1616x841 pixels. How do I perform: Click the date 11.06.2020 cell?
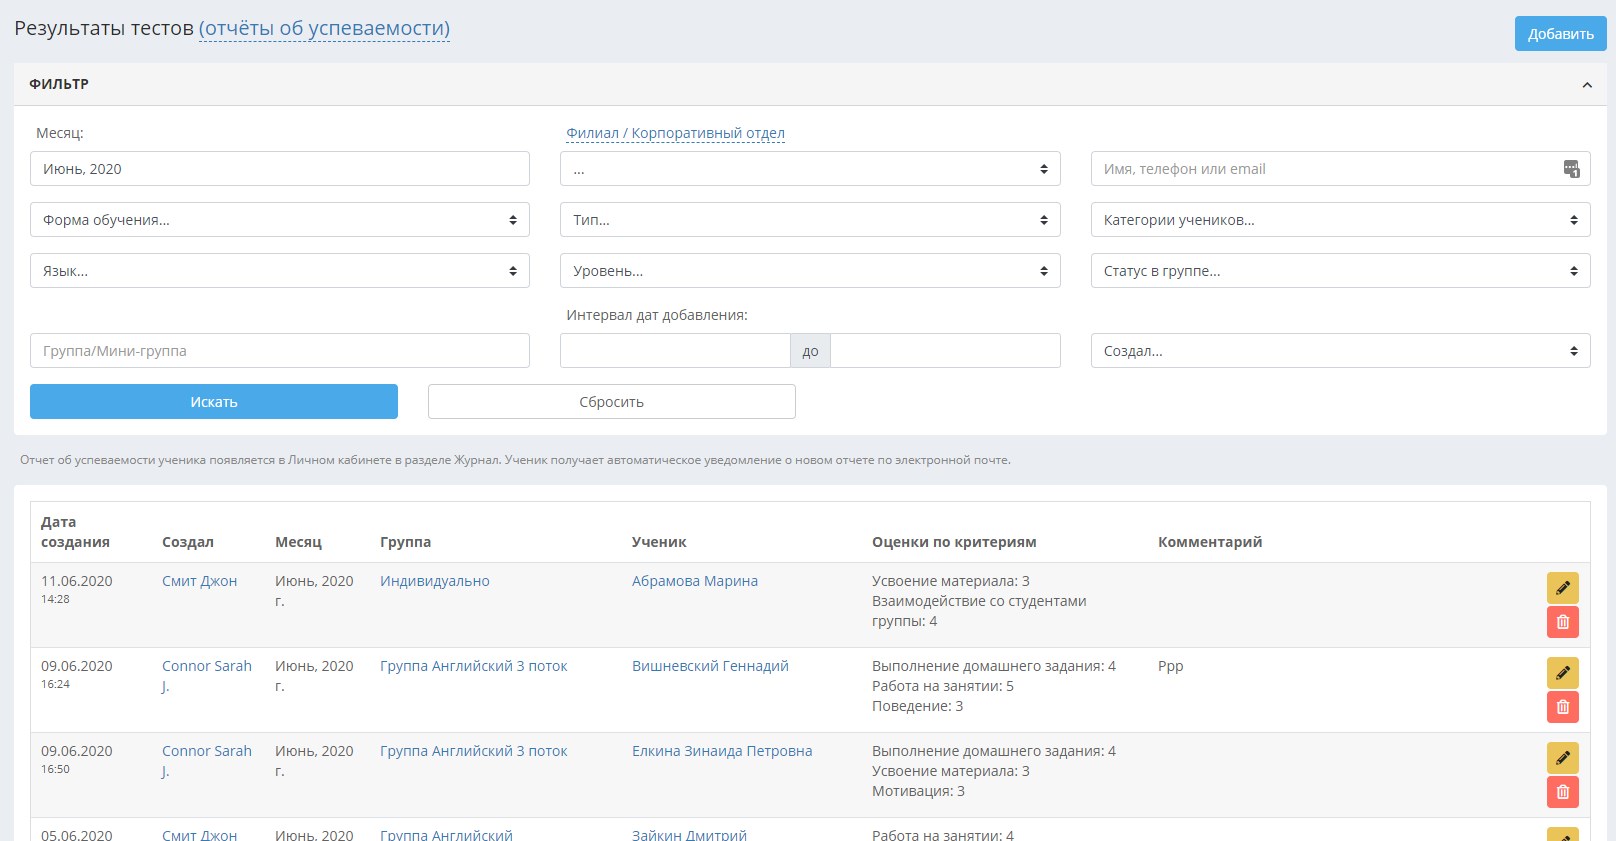coord(77,581)
